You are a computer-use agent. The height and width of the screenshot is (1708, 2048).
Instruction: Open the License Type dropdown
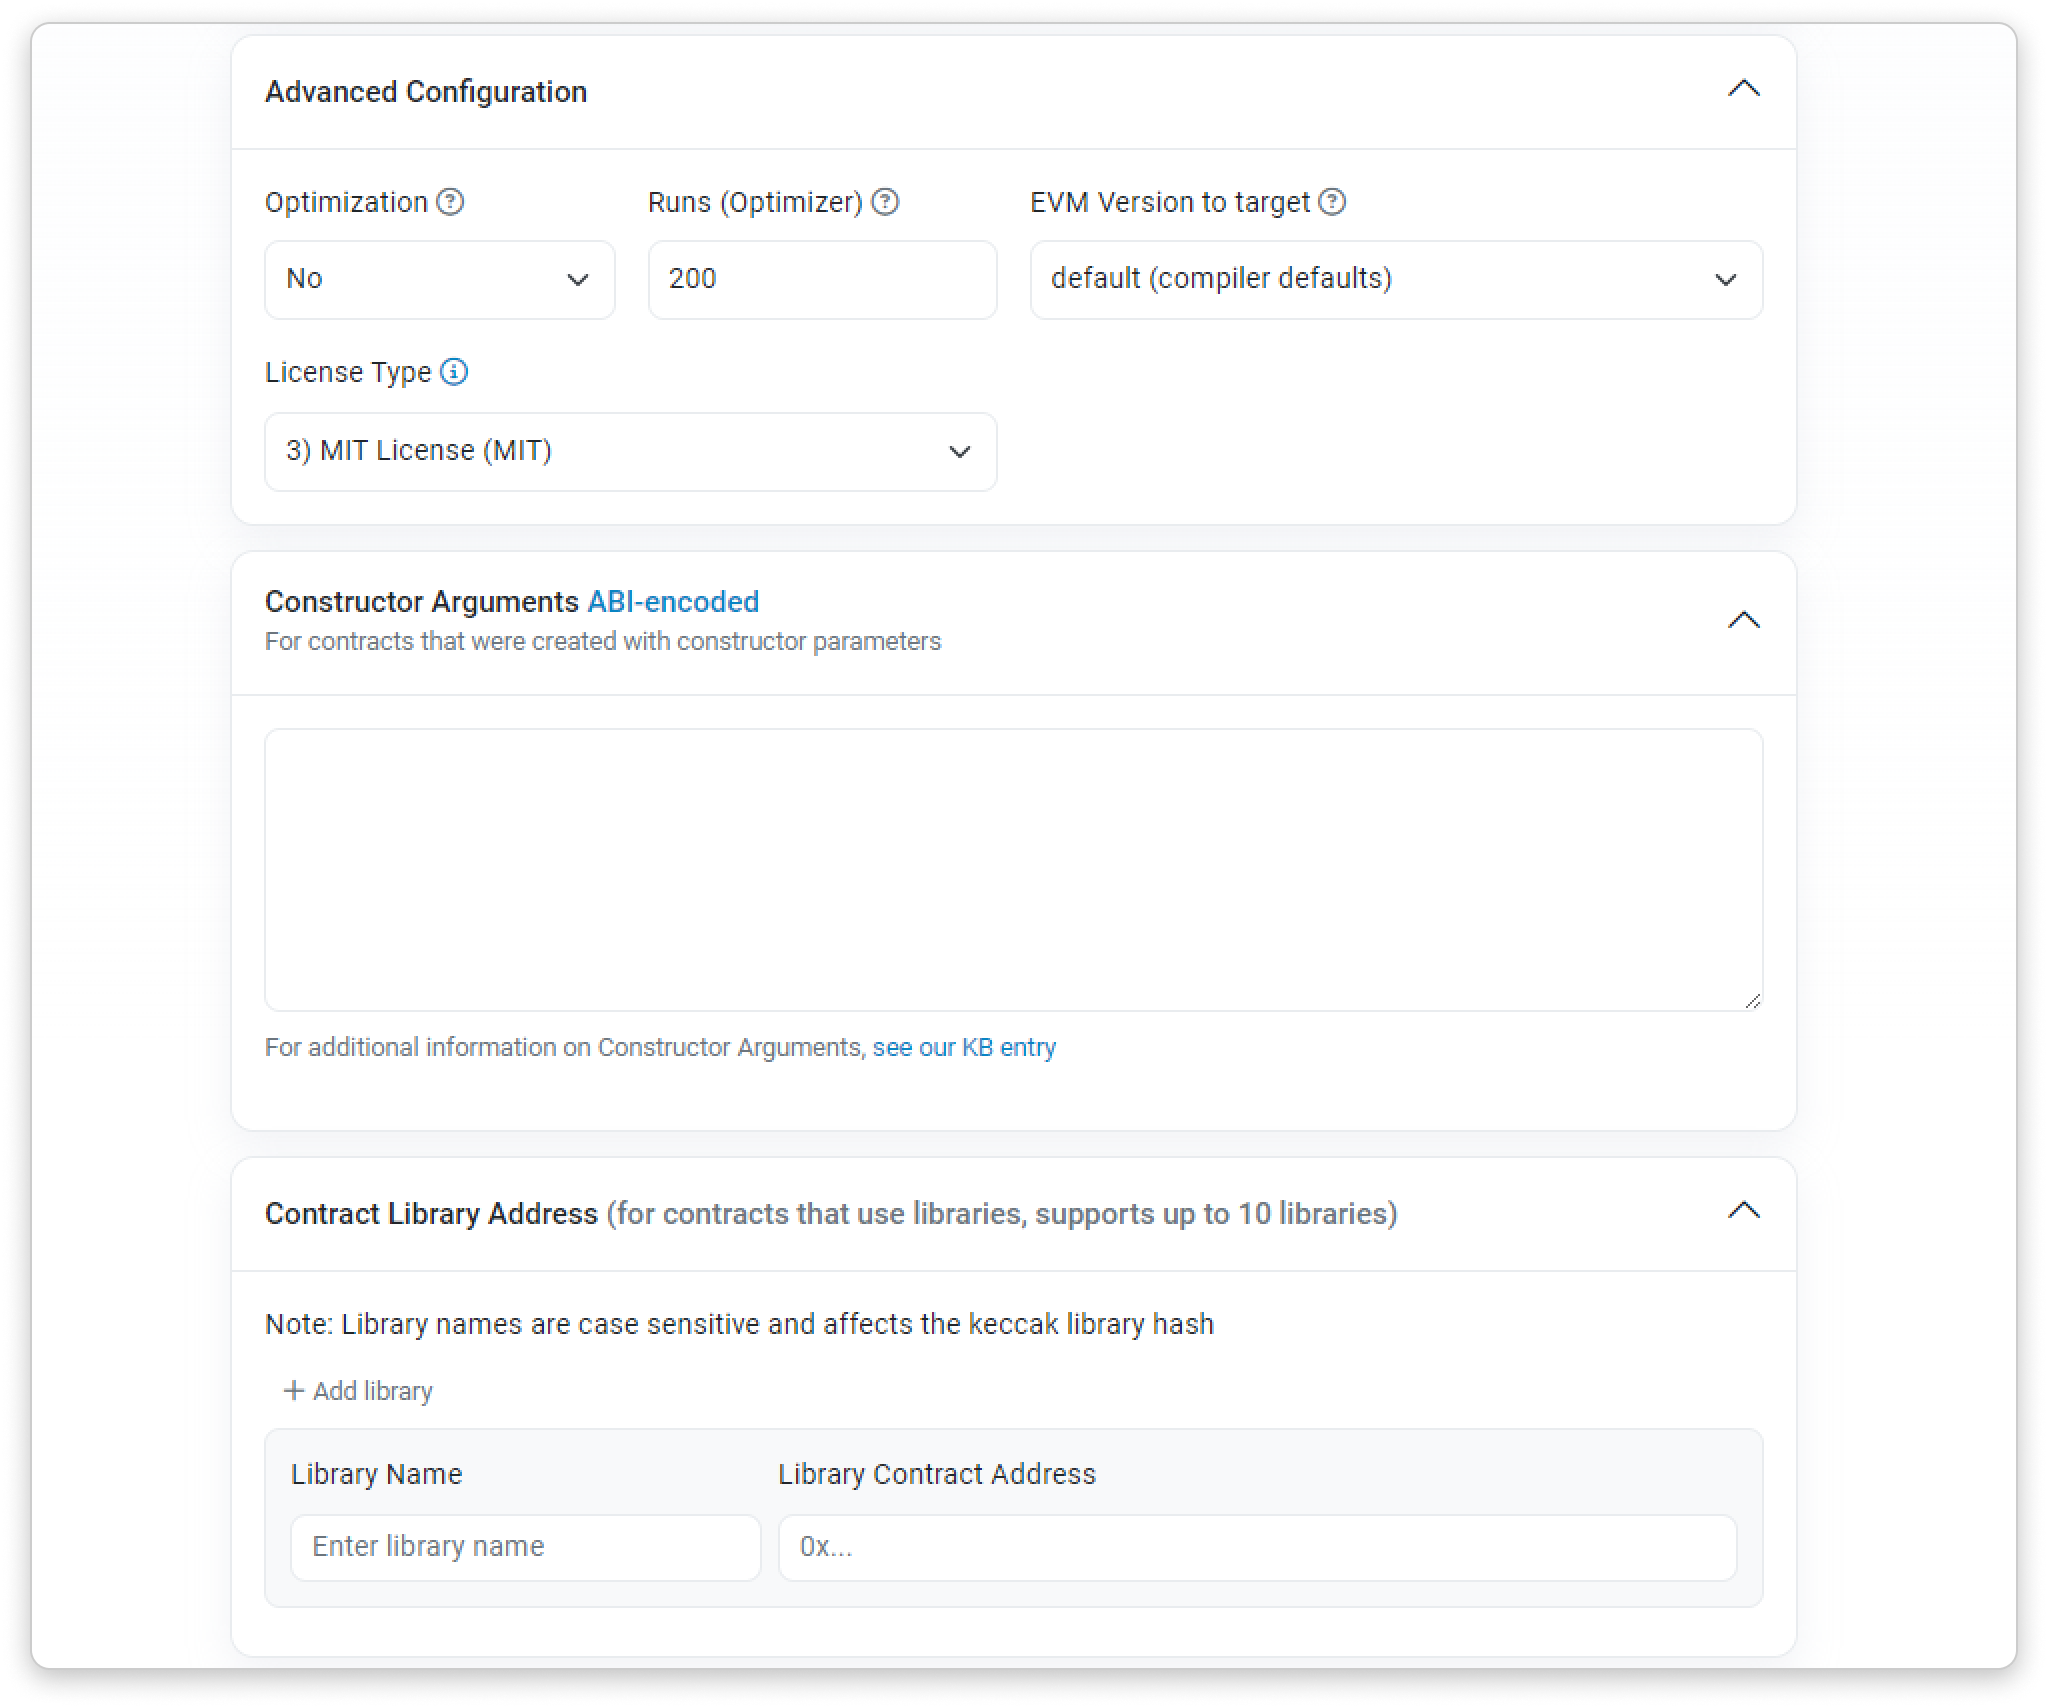[x=630, y=451]
